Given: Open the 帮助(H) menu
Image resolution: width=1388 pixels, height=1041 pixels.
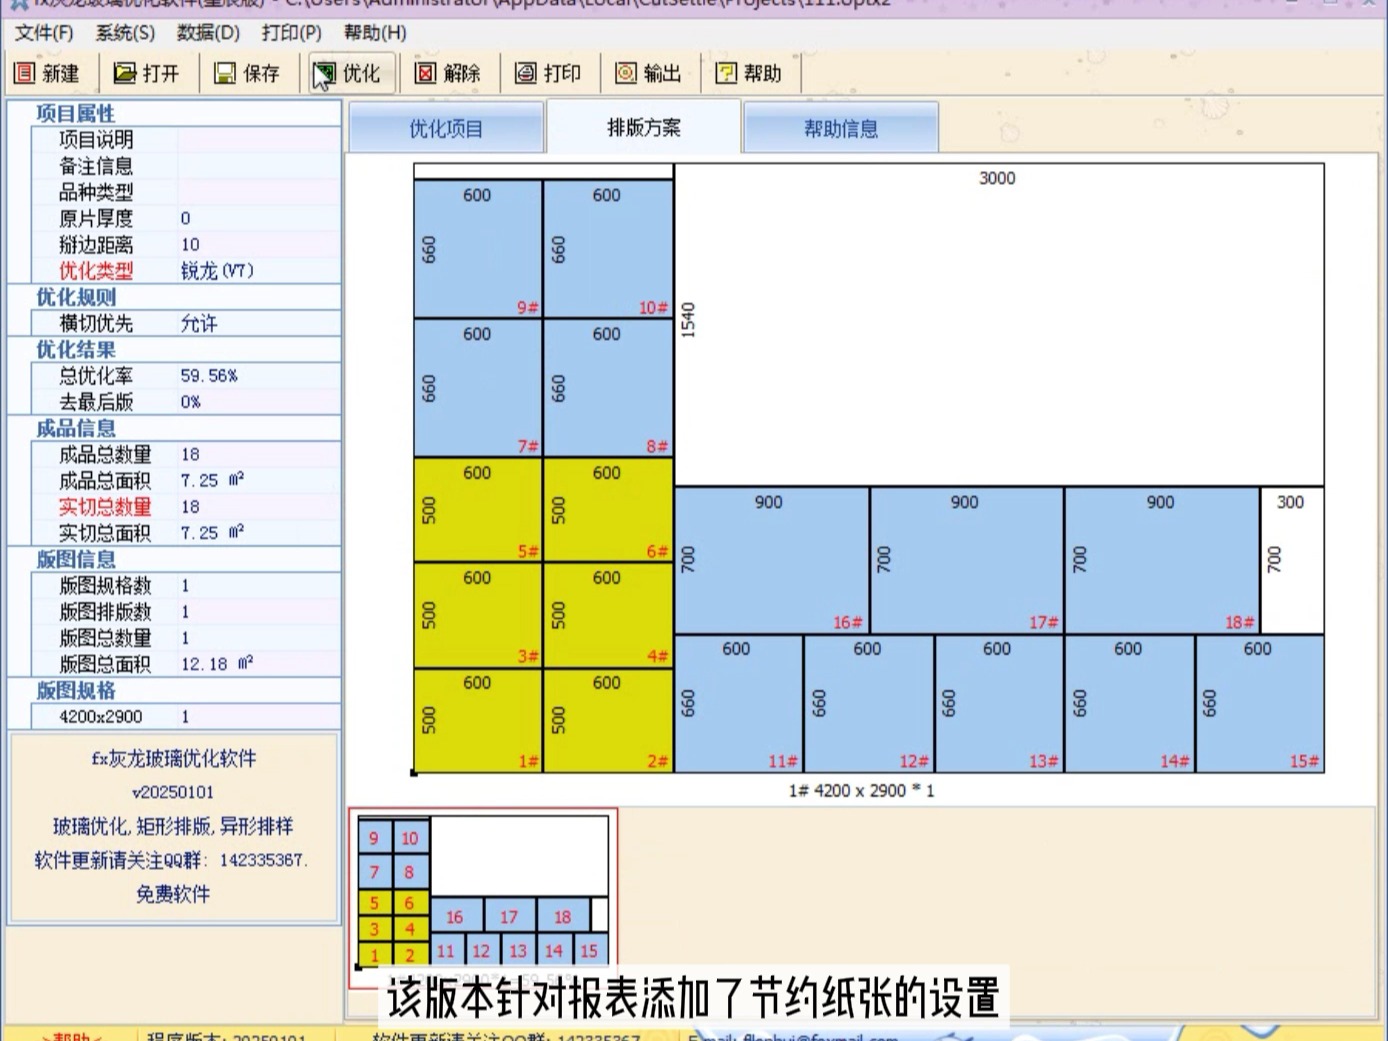Looking at the screenshot, I should [375, 33].
